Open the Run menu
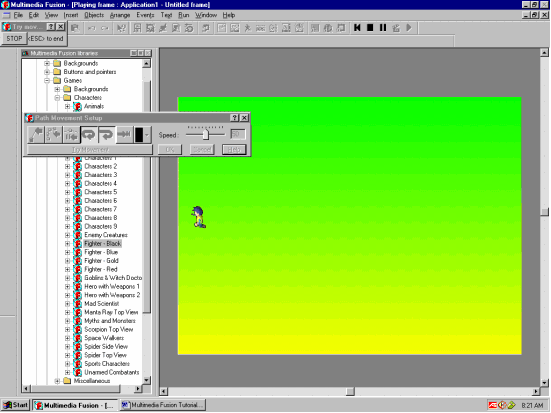Screen dimensions: 551x413 183,15
